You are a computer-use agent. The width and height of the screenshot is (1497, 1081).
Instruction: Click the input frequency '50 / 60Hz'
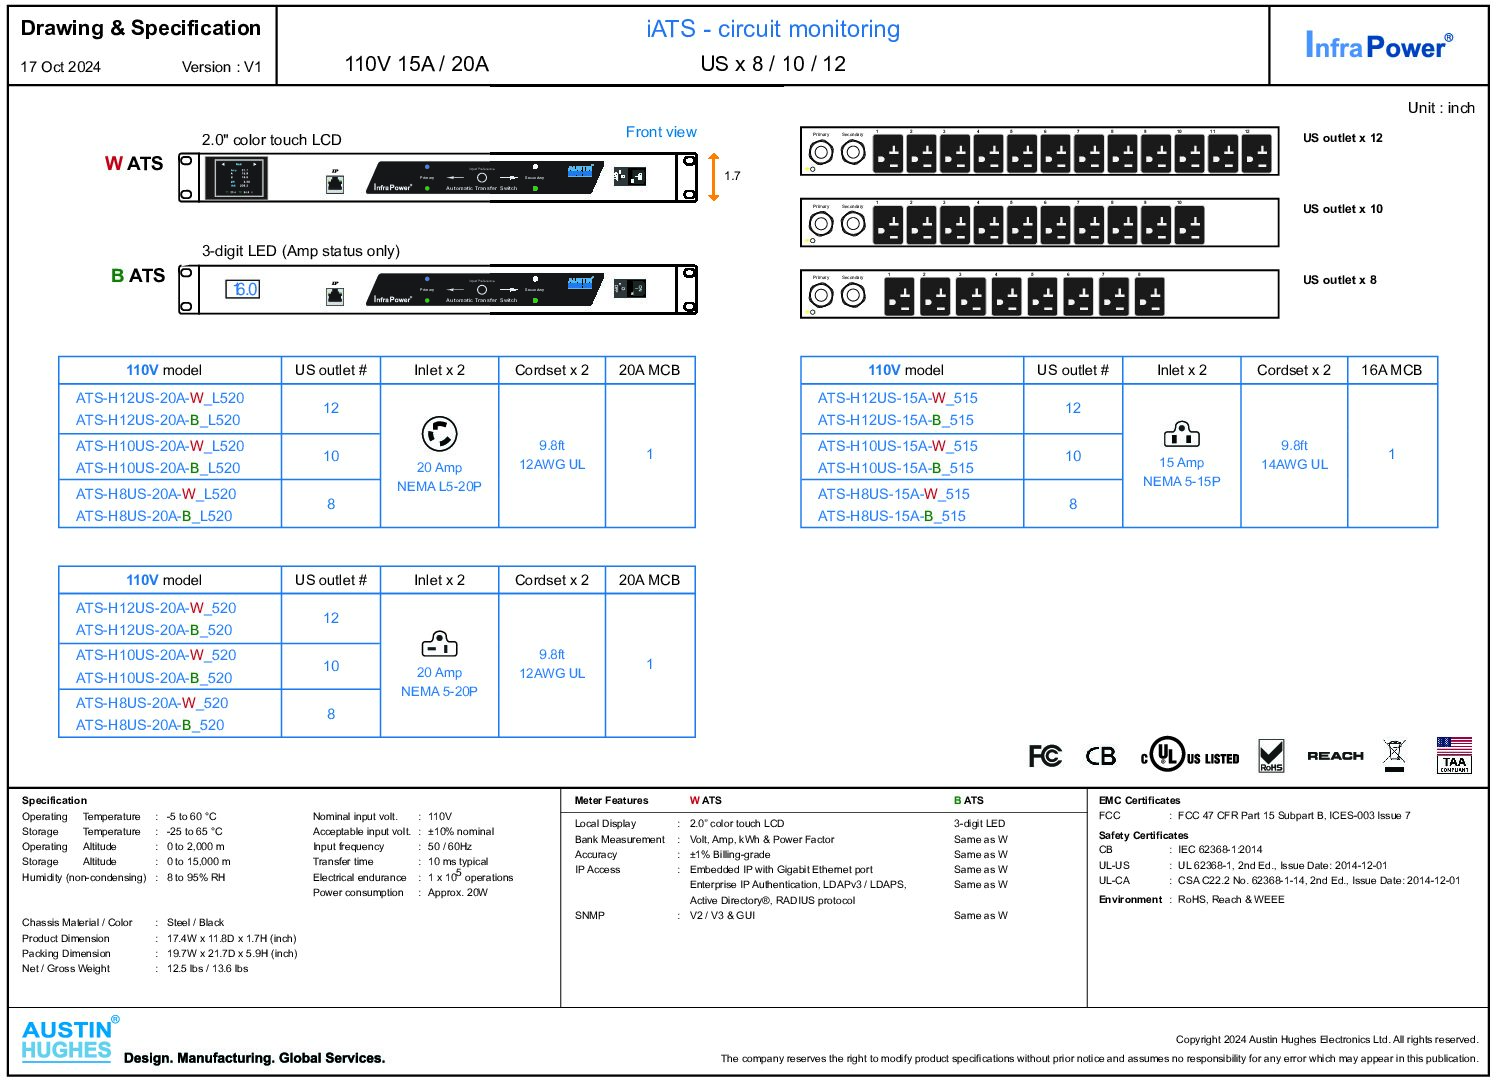[x=450, y=847]
